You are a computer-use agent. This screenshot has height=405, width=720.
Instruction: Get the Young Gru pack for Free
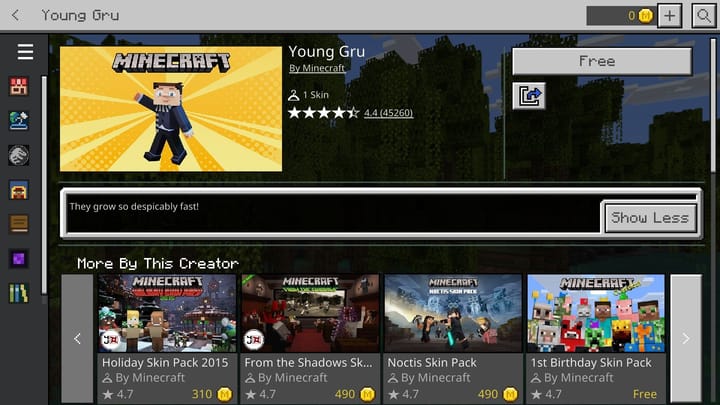point(602,61)
